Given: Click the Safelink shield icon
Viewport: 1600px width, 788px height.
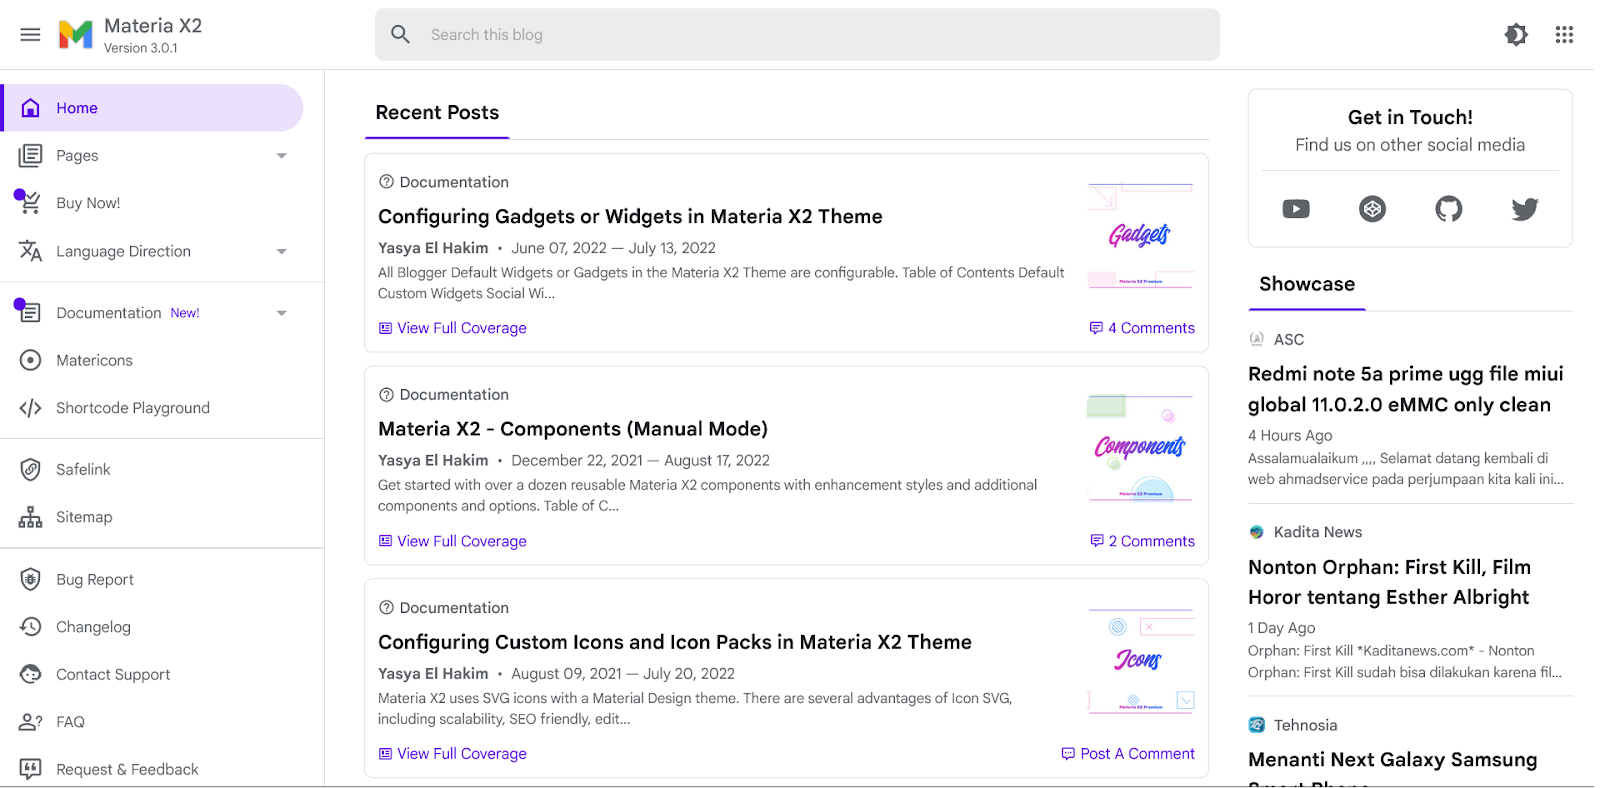Looking at the screenshot, I should [x=31, y=469].
